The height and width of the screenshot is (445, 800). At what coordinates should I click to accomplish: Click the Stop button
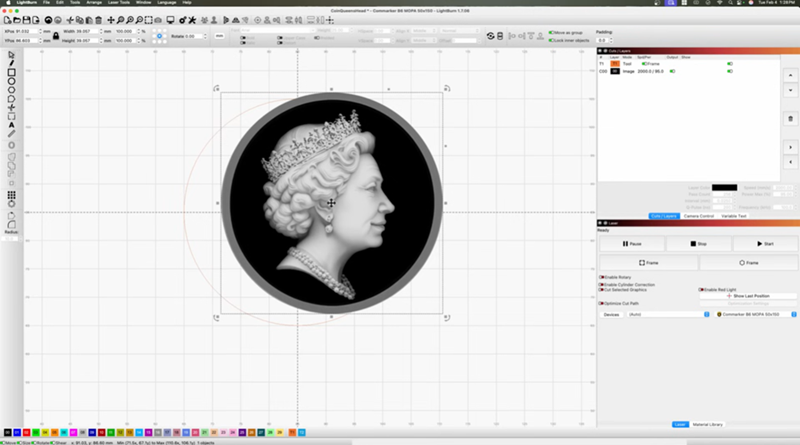pyautogui.click(x=698, y=244)
